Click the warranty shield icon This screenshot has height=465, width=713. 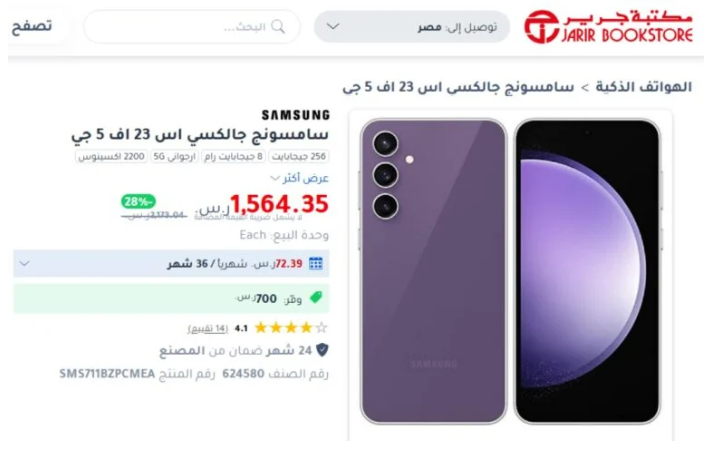point(322,350)
